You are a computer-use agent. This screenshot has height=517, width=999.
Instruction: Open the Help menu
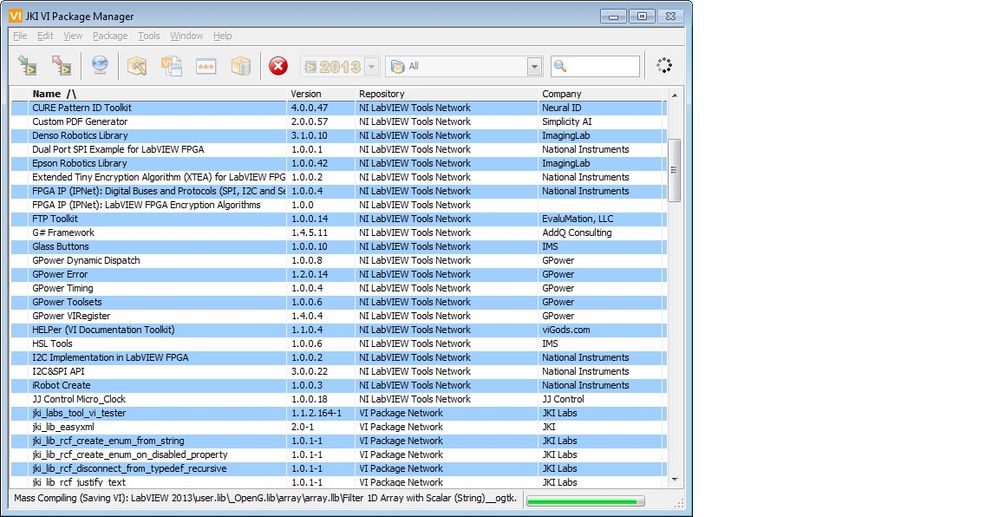coord(222,36)
